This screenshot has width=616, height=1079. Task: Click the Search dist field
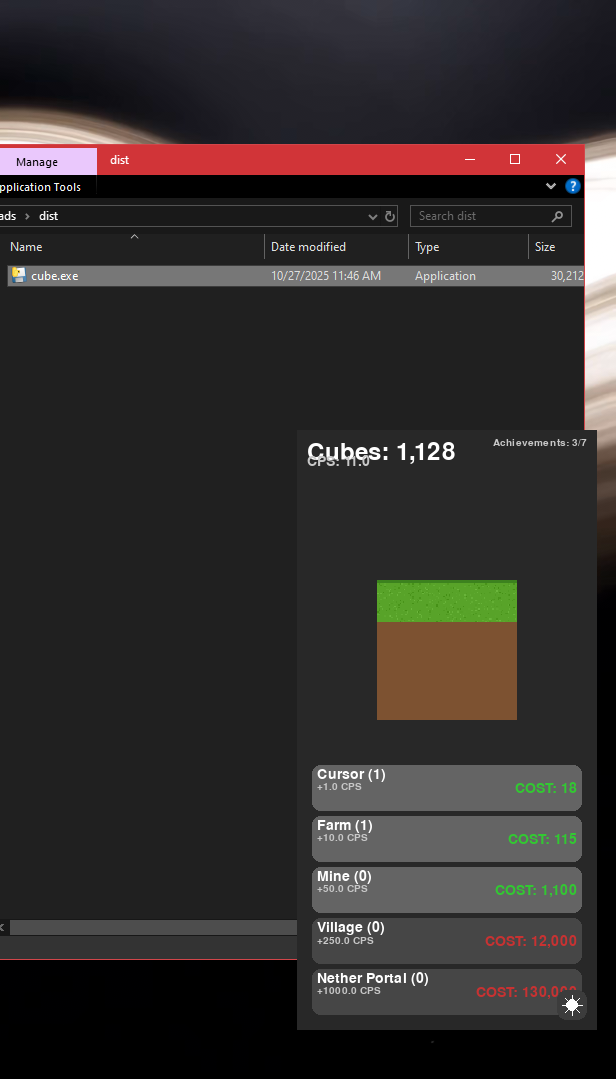pos(491,216)
